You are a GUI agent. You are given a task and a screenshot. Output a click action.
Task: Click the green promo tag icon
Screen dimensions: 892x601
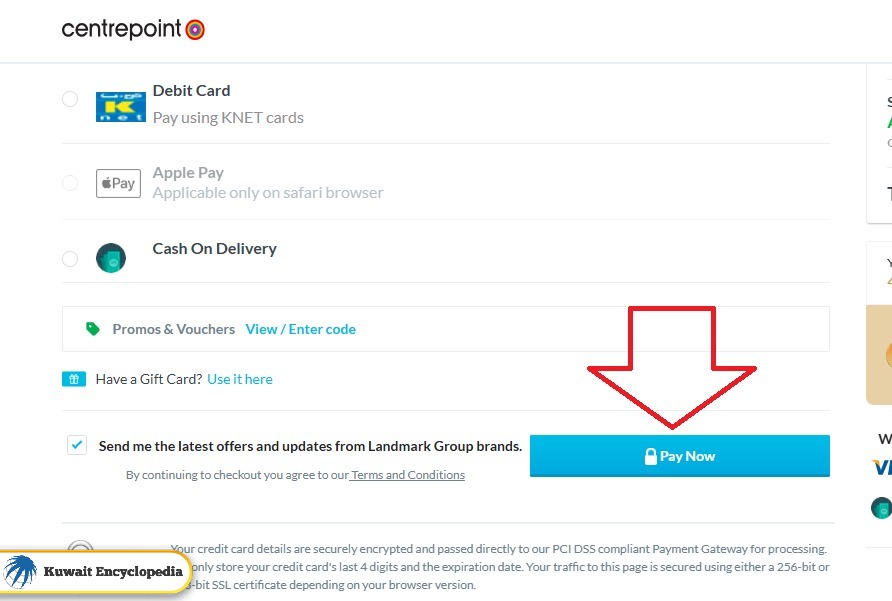pos(93,329)
